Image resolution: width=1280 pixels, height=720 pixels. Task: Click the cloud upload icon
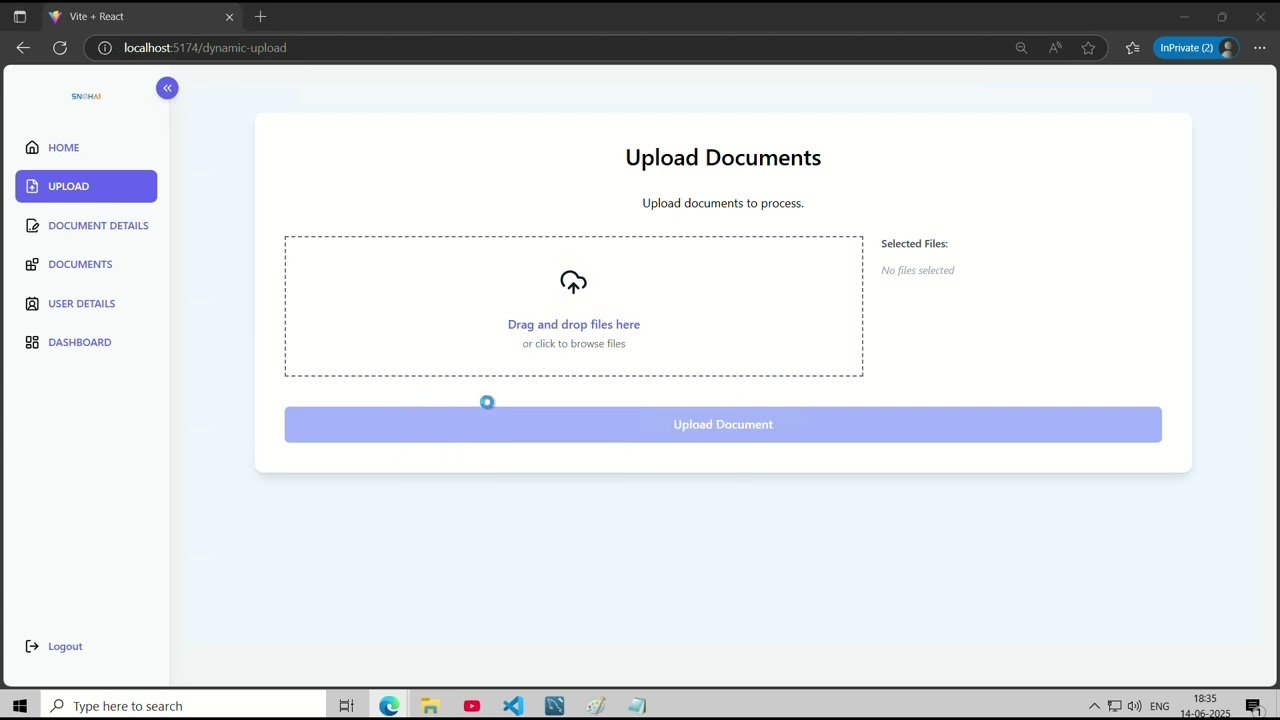573,282
